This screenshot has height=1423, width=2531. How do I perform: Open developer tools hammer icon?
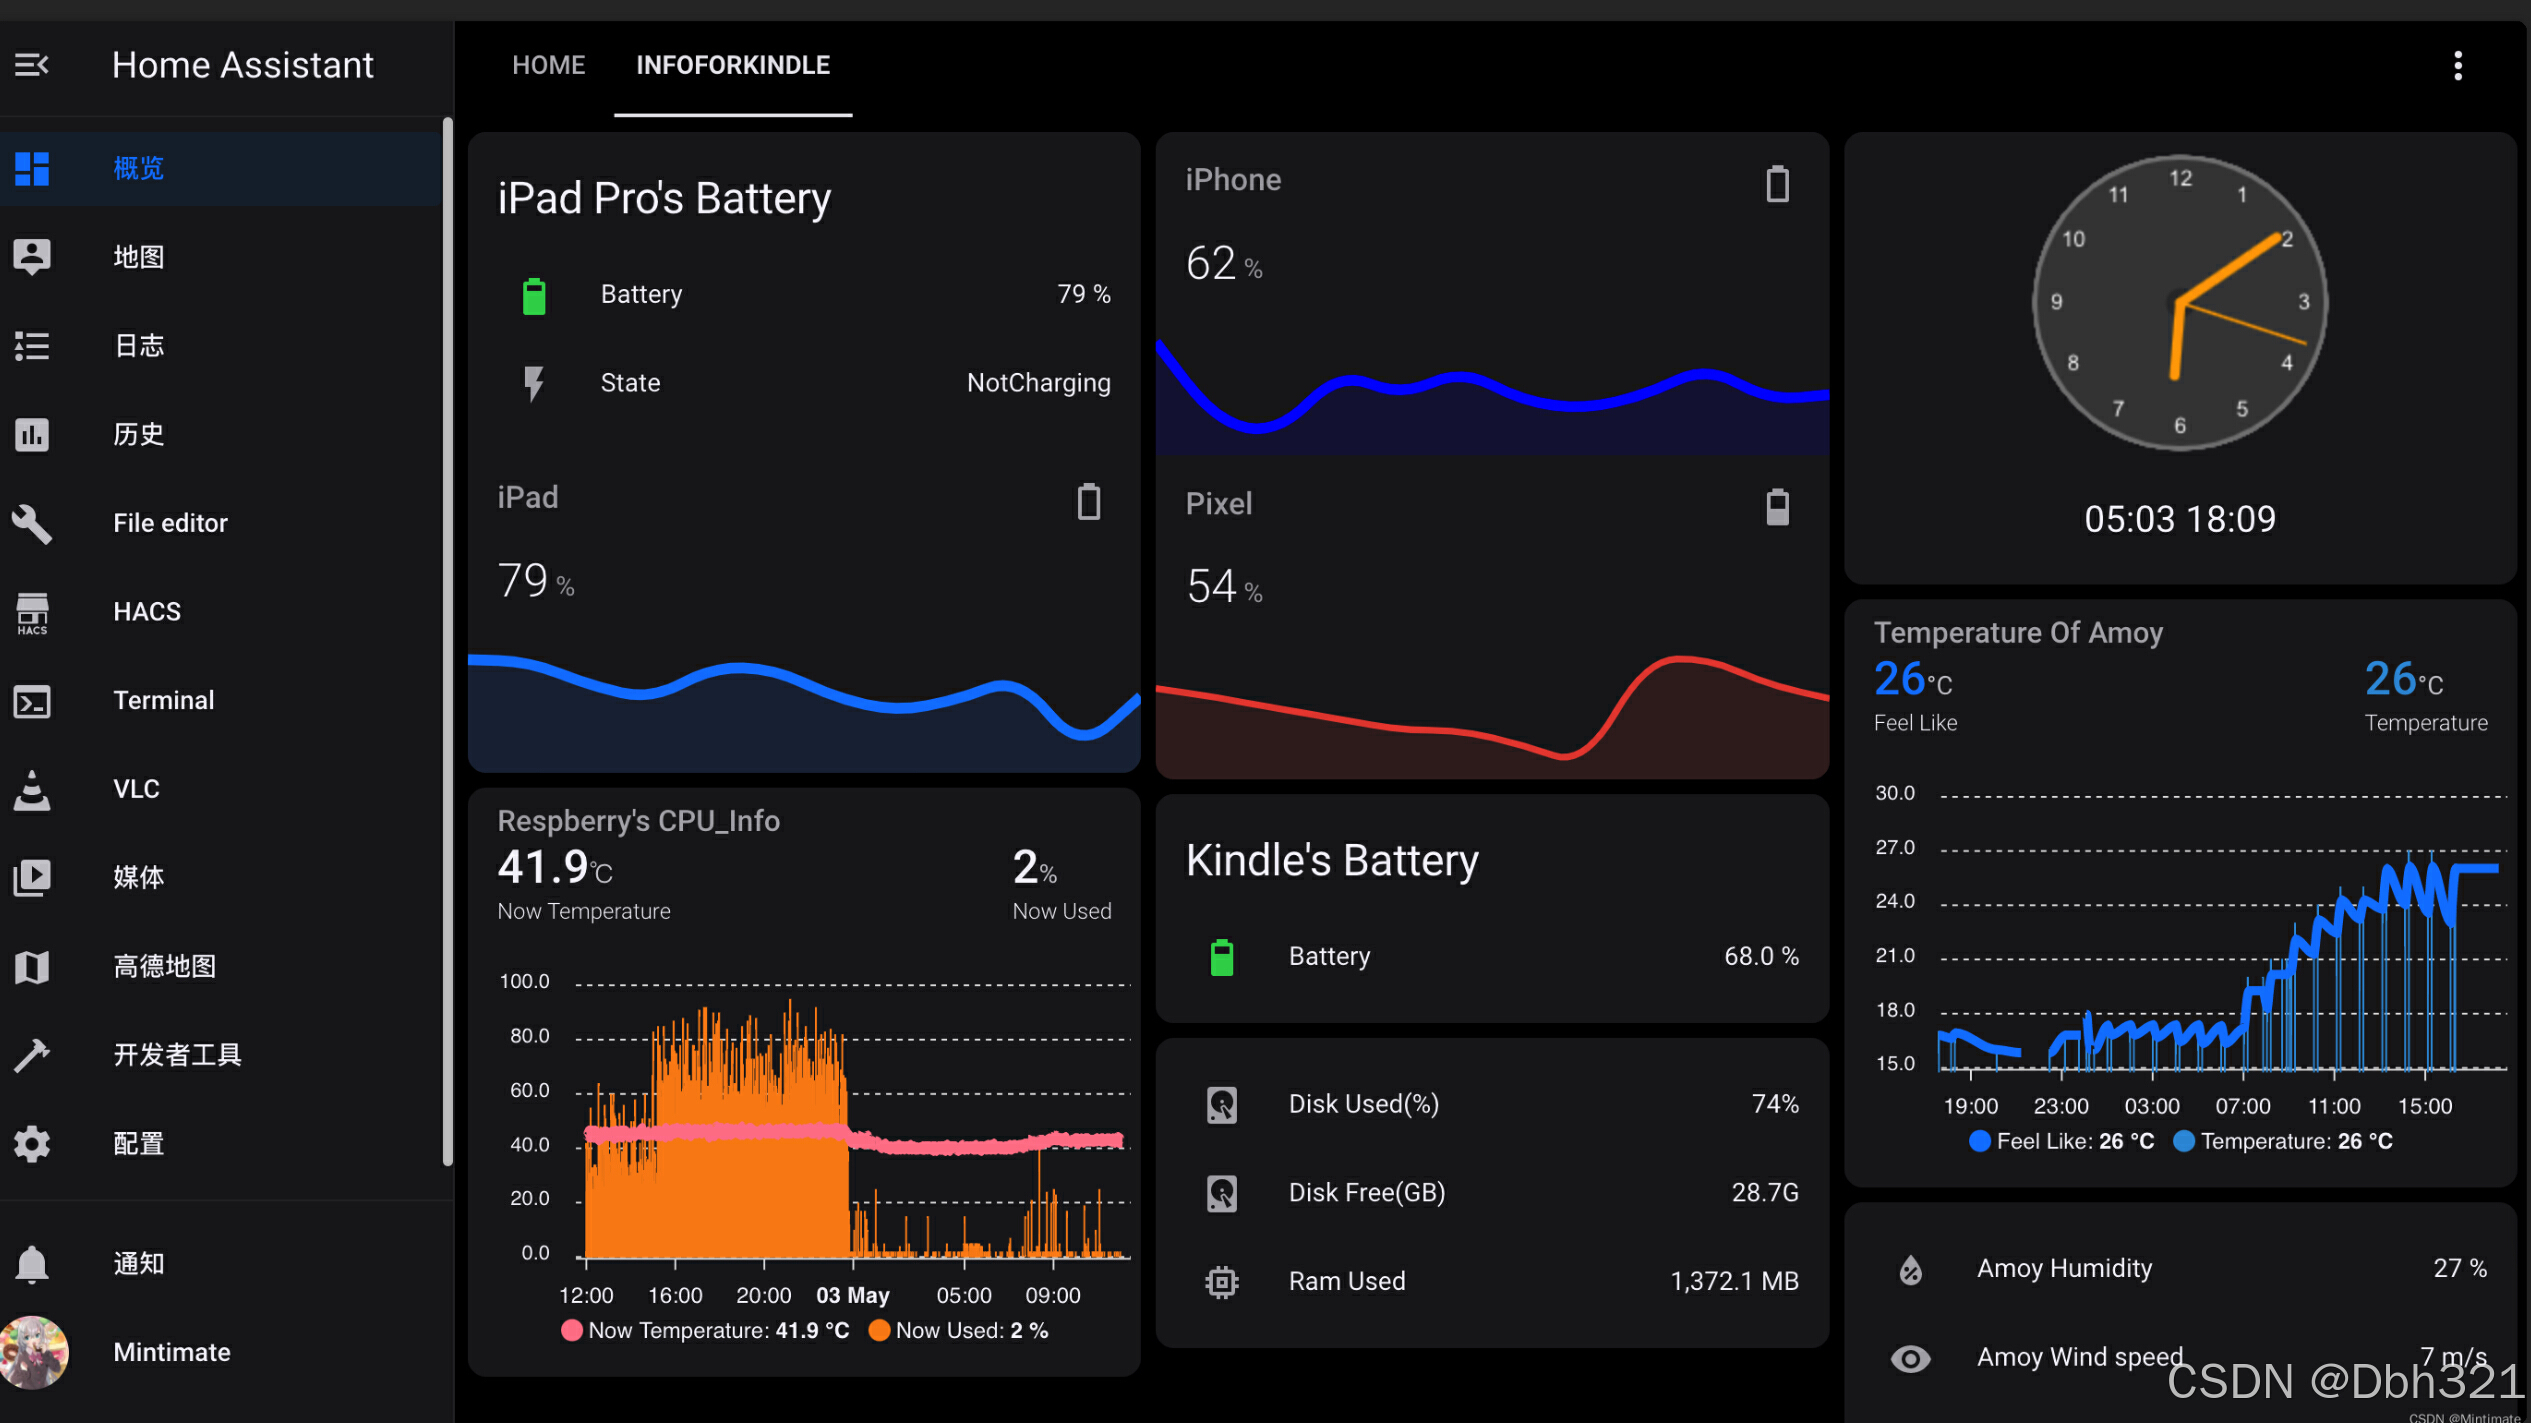tap(32, 1055)
